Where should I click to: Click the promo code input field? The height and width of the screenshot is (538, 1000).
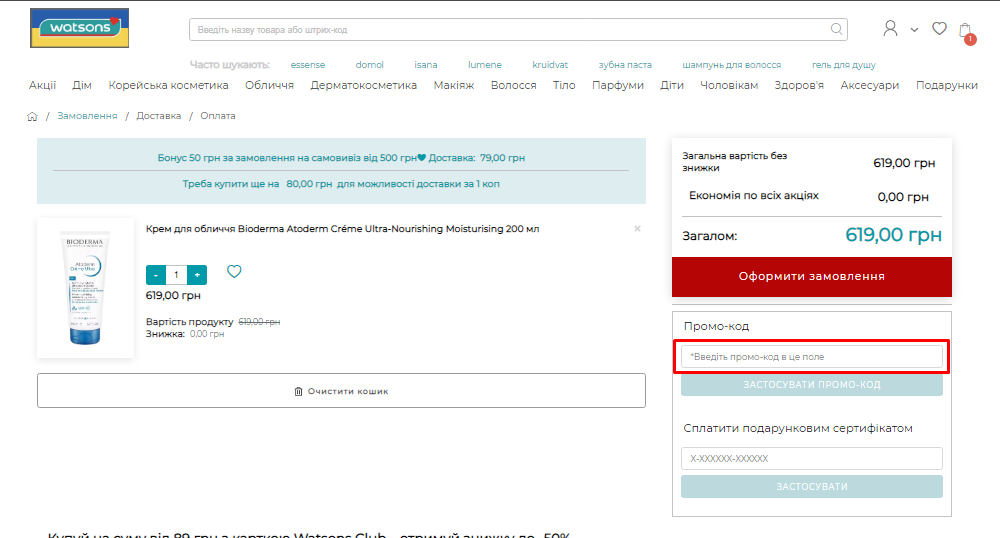point(811,357)
